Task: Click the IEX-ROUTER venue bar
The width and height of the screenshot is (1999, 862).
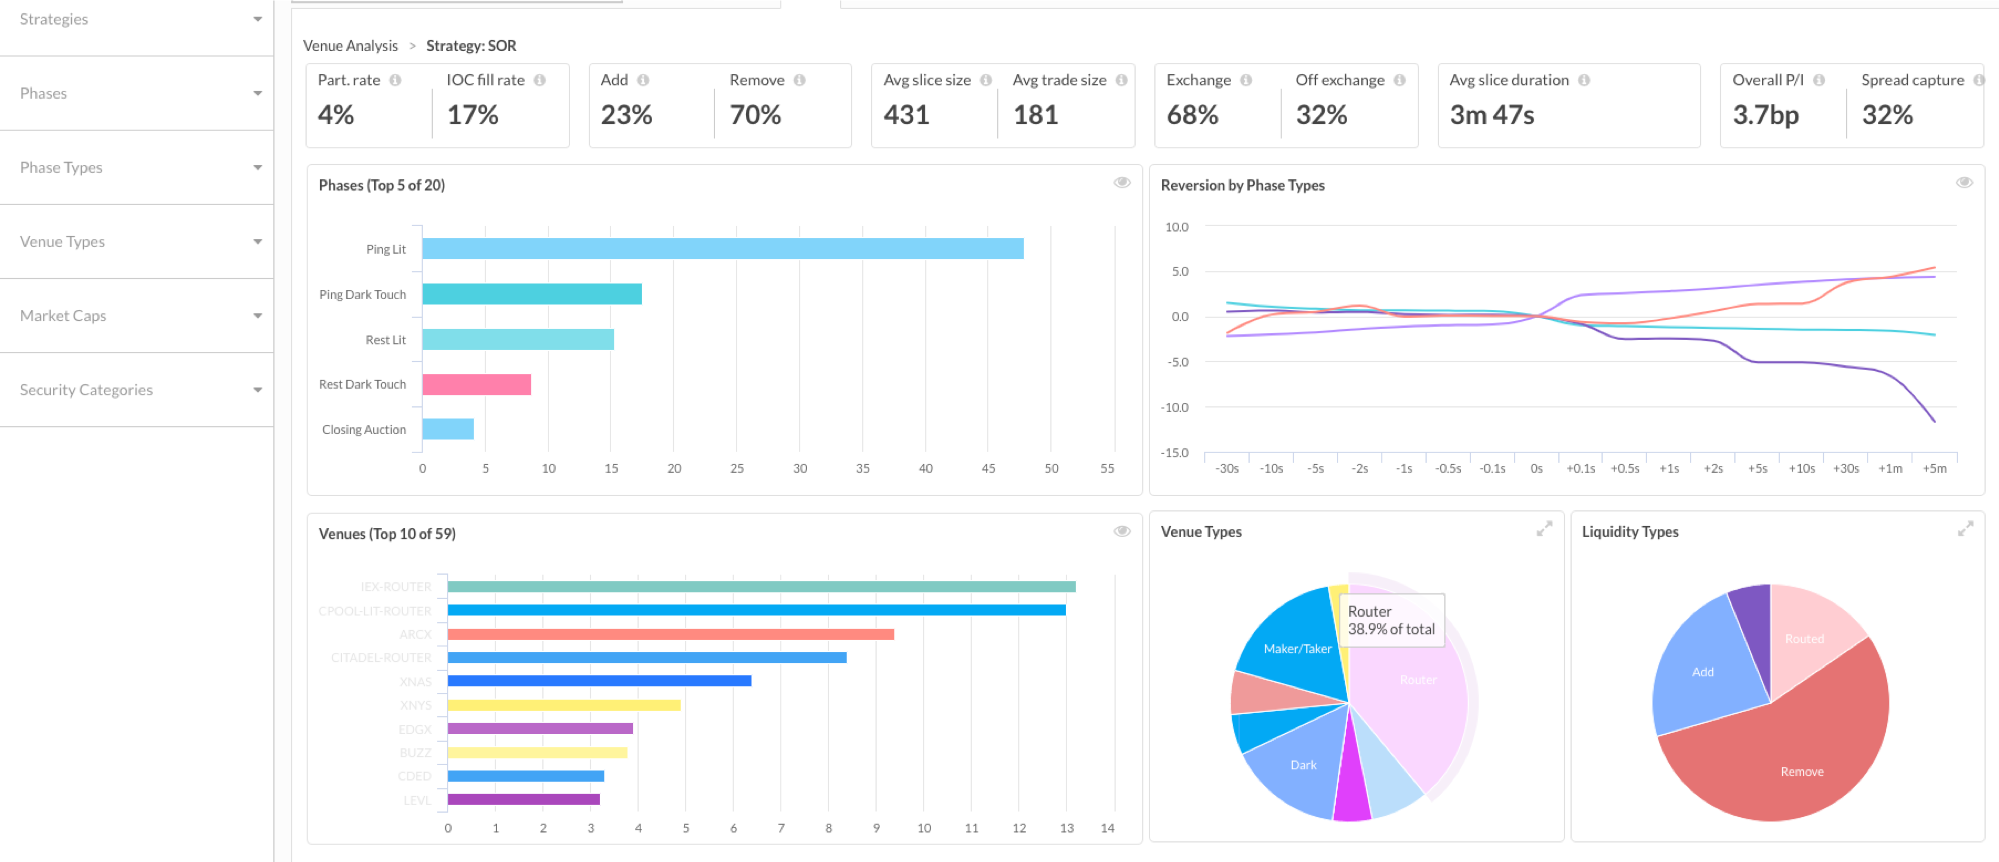Action: tap(762, 587)
